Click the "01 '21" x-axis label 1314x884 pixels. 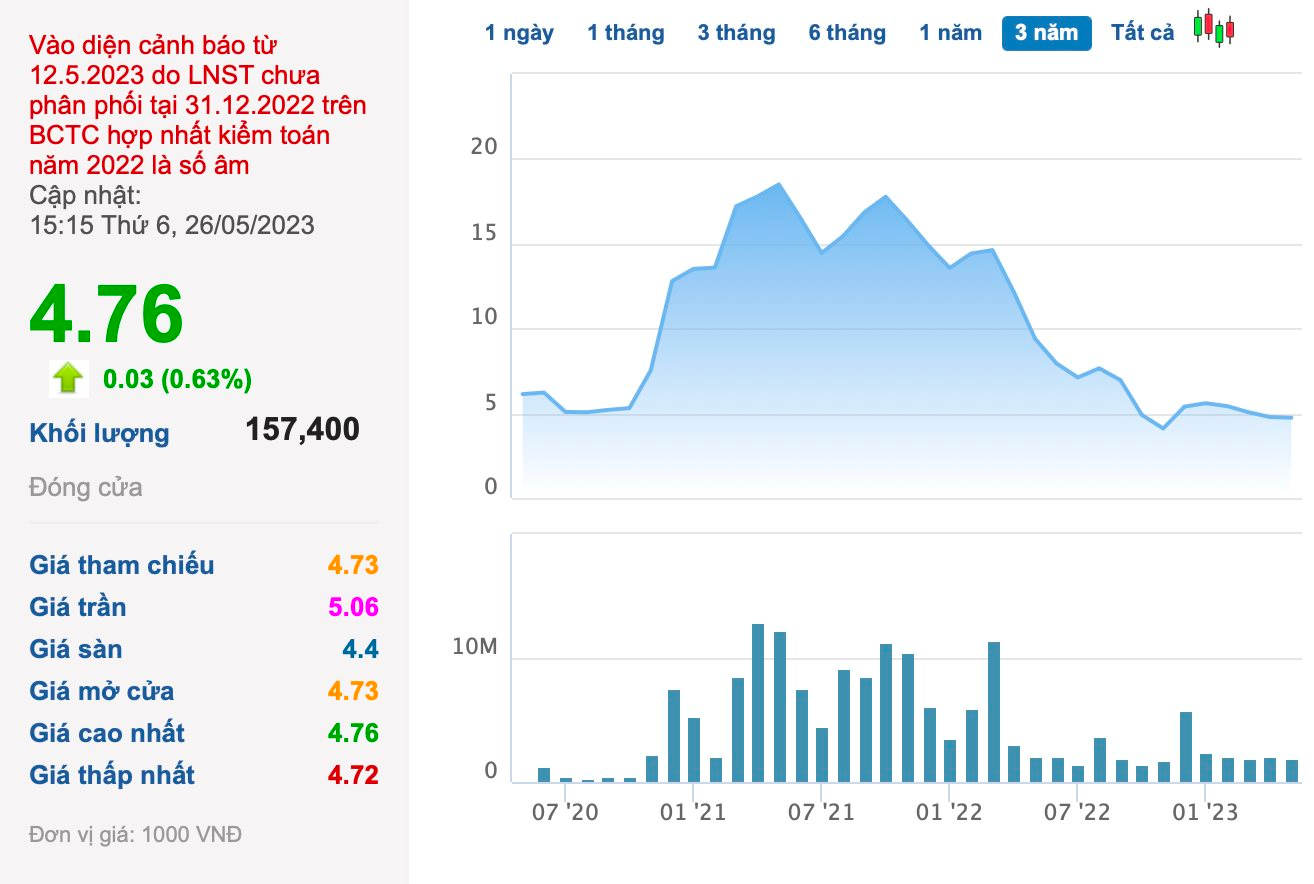[693, 812]
